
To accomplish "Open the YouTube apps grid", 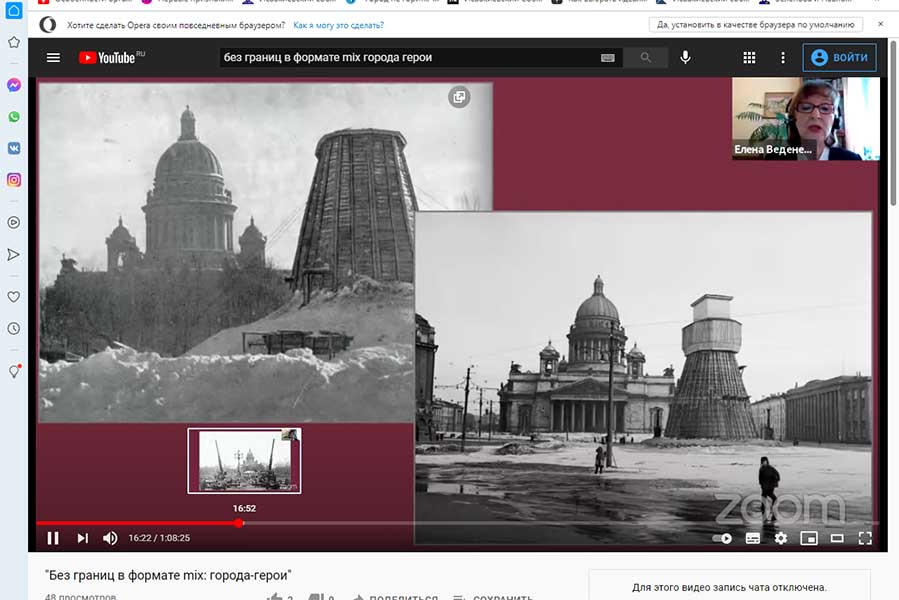I will [749, 57].
